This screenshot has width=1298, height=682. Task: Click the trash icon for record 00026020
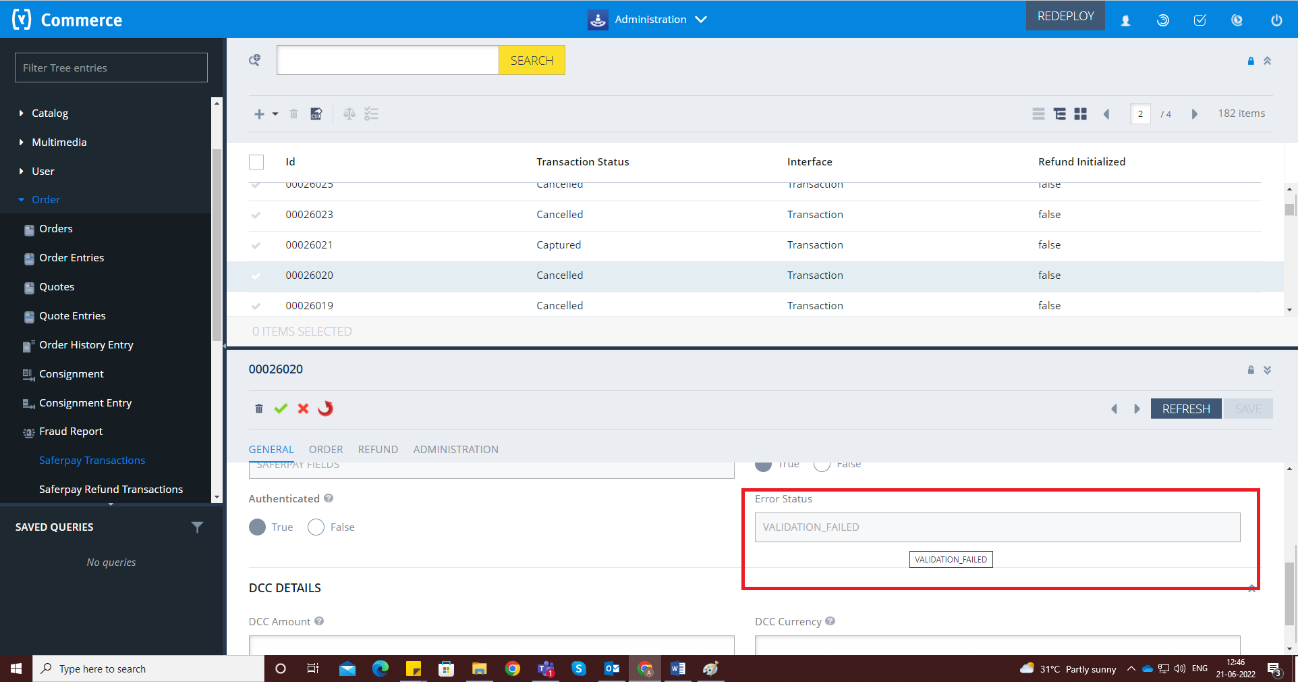pyautogui.click(x=259, y=409)
